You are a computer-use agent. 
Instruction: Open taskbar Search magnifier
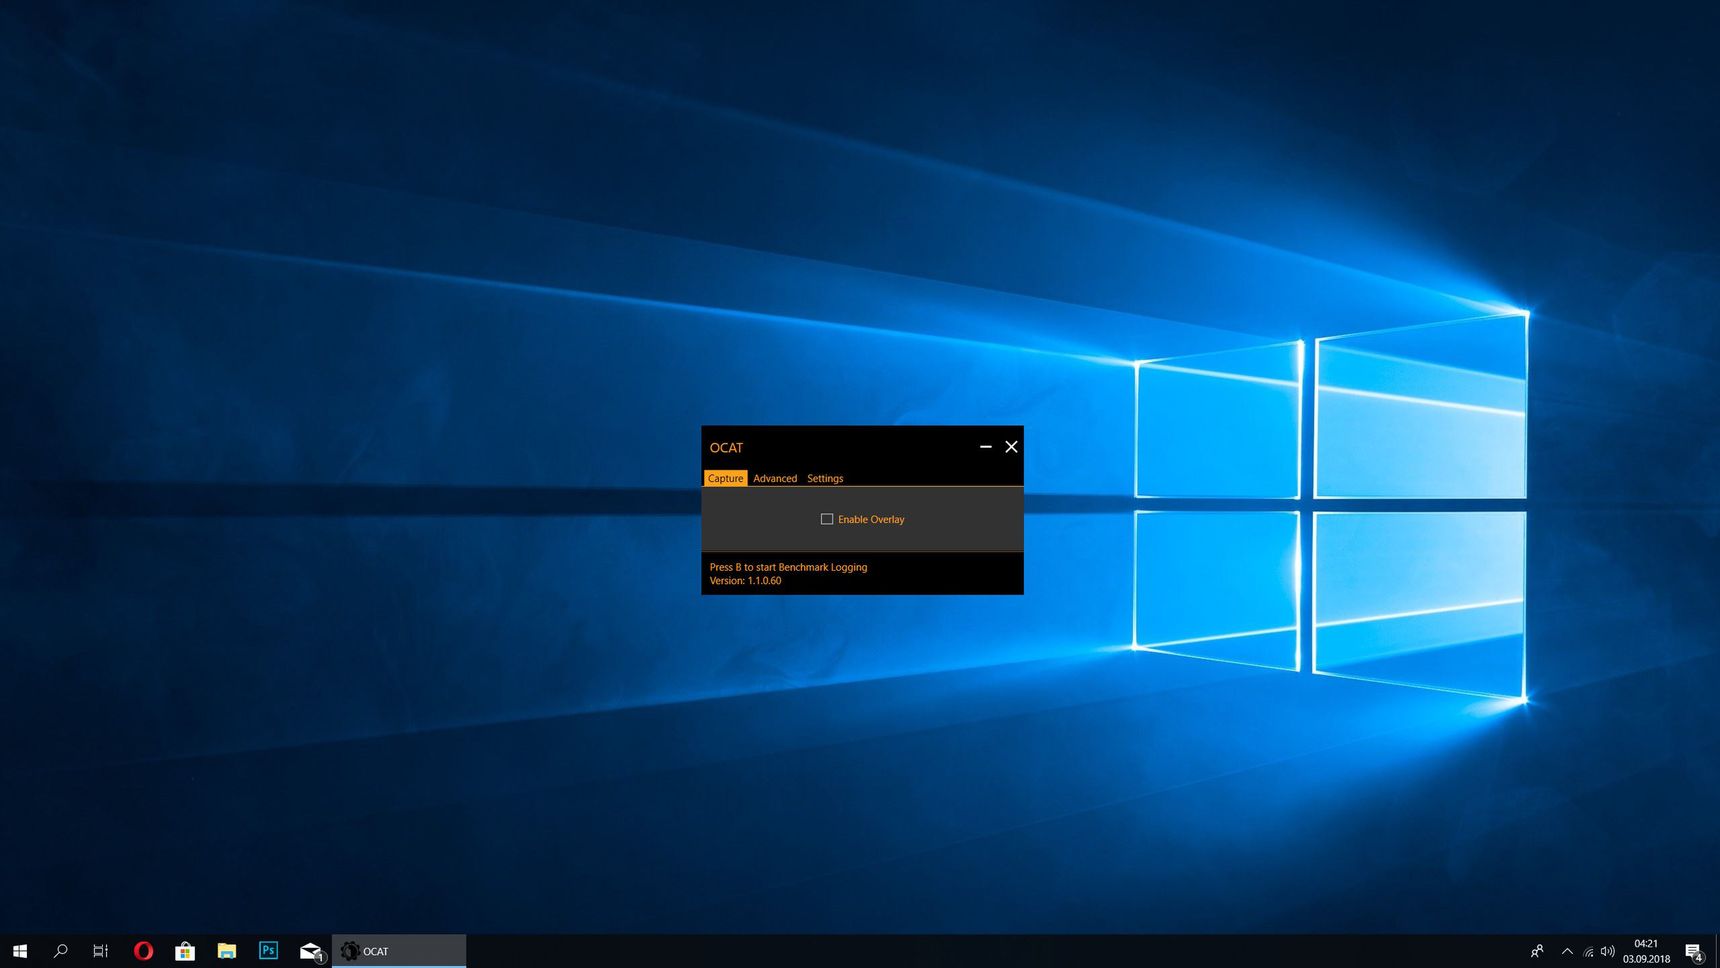[x=60, y=951]
